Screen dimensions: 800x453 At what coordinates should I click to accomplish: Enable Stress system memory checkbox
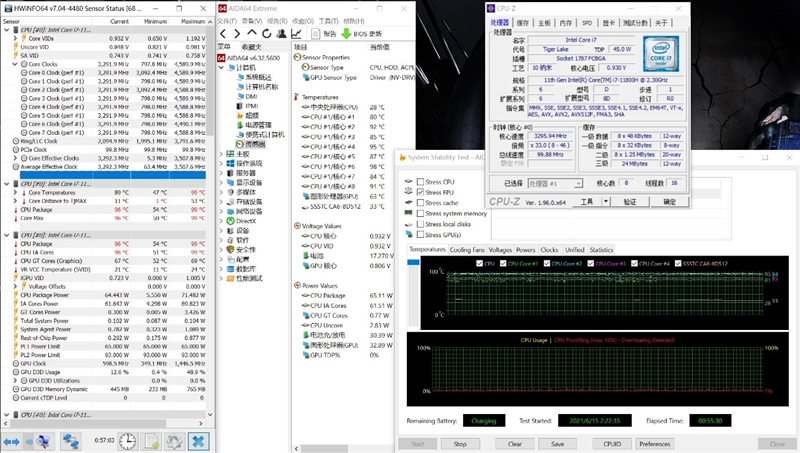click(x=420, y=213)
